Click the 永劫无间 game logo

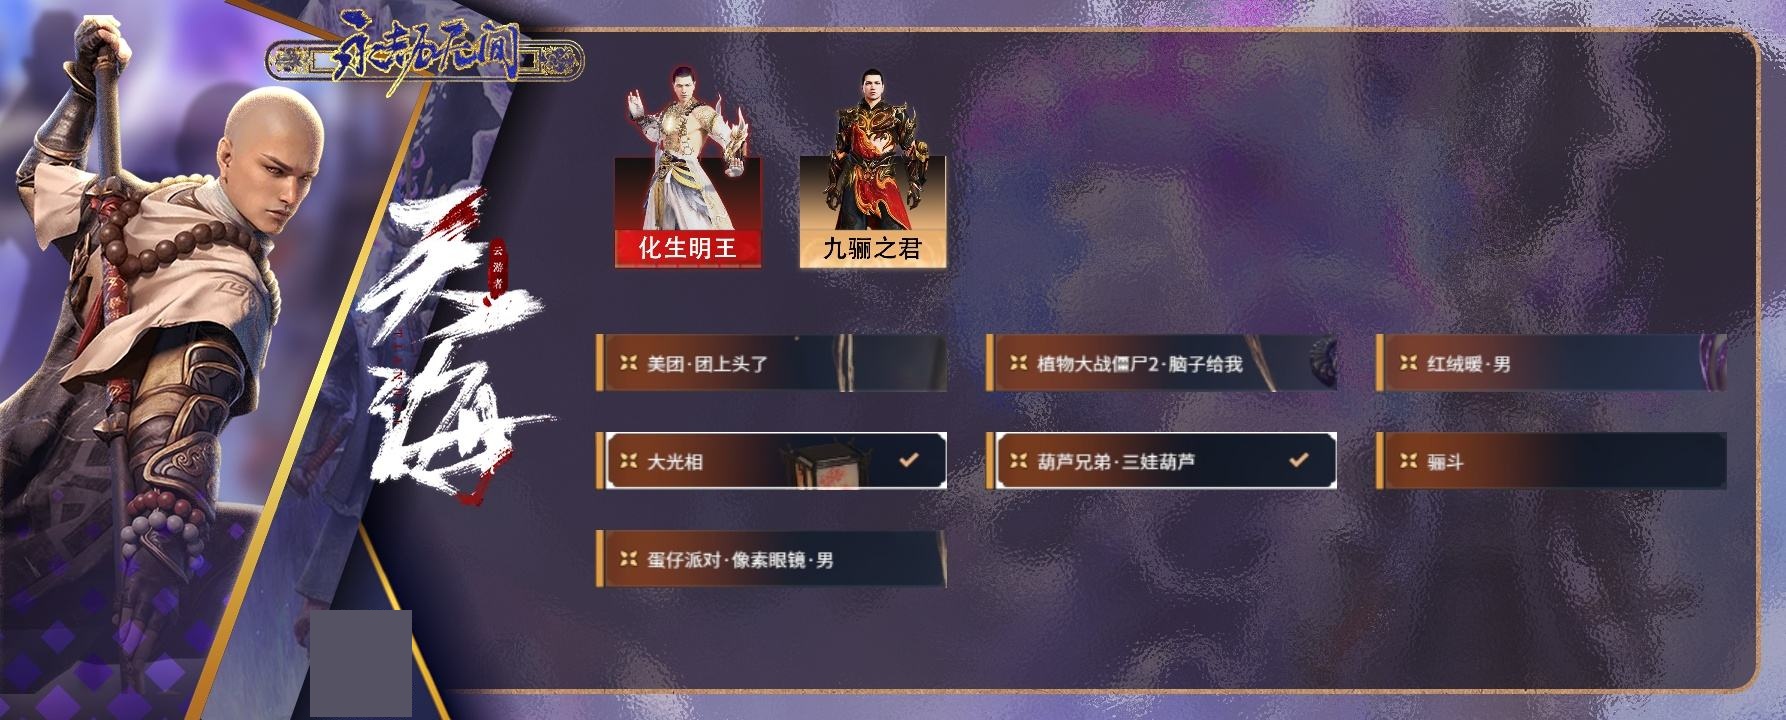click(425, 60)
